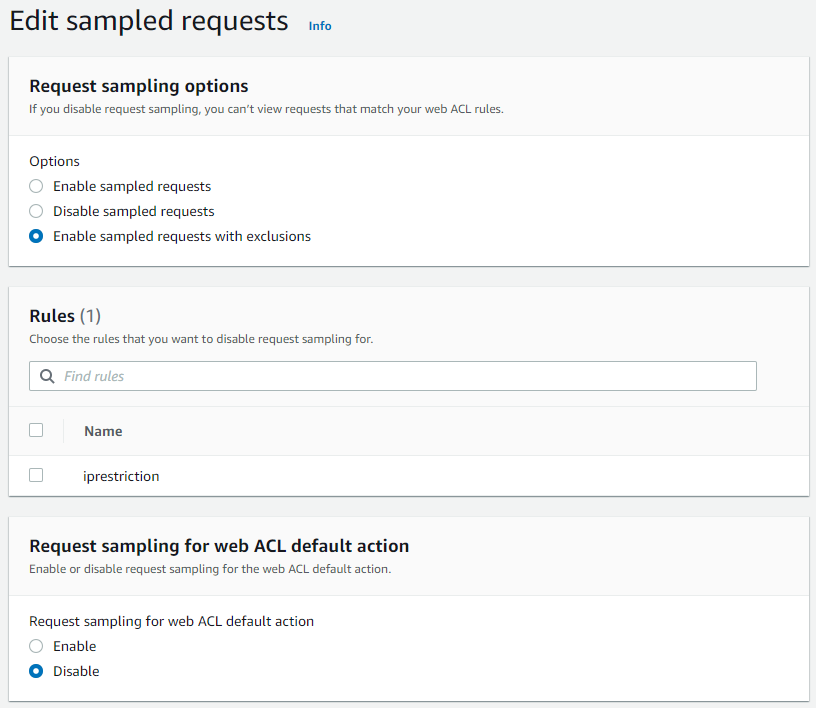Tick the select-all checkbox in rules header

(37, 430)
